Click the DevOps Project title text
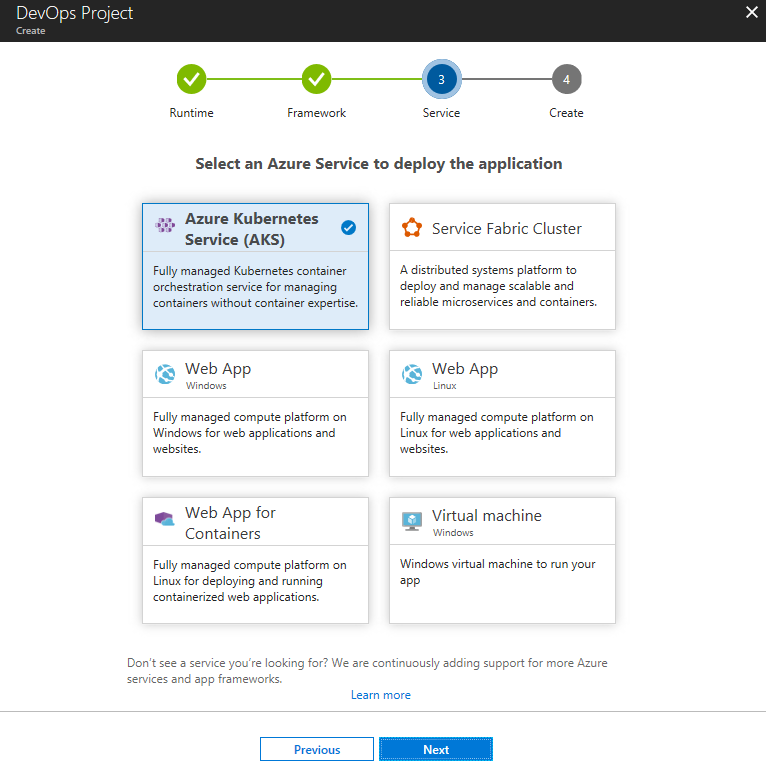766x775 pixels. (x=75, y=13)
